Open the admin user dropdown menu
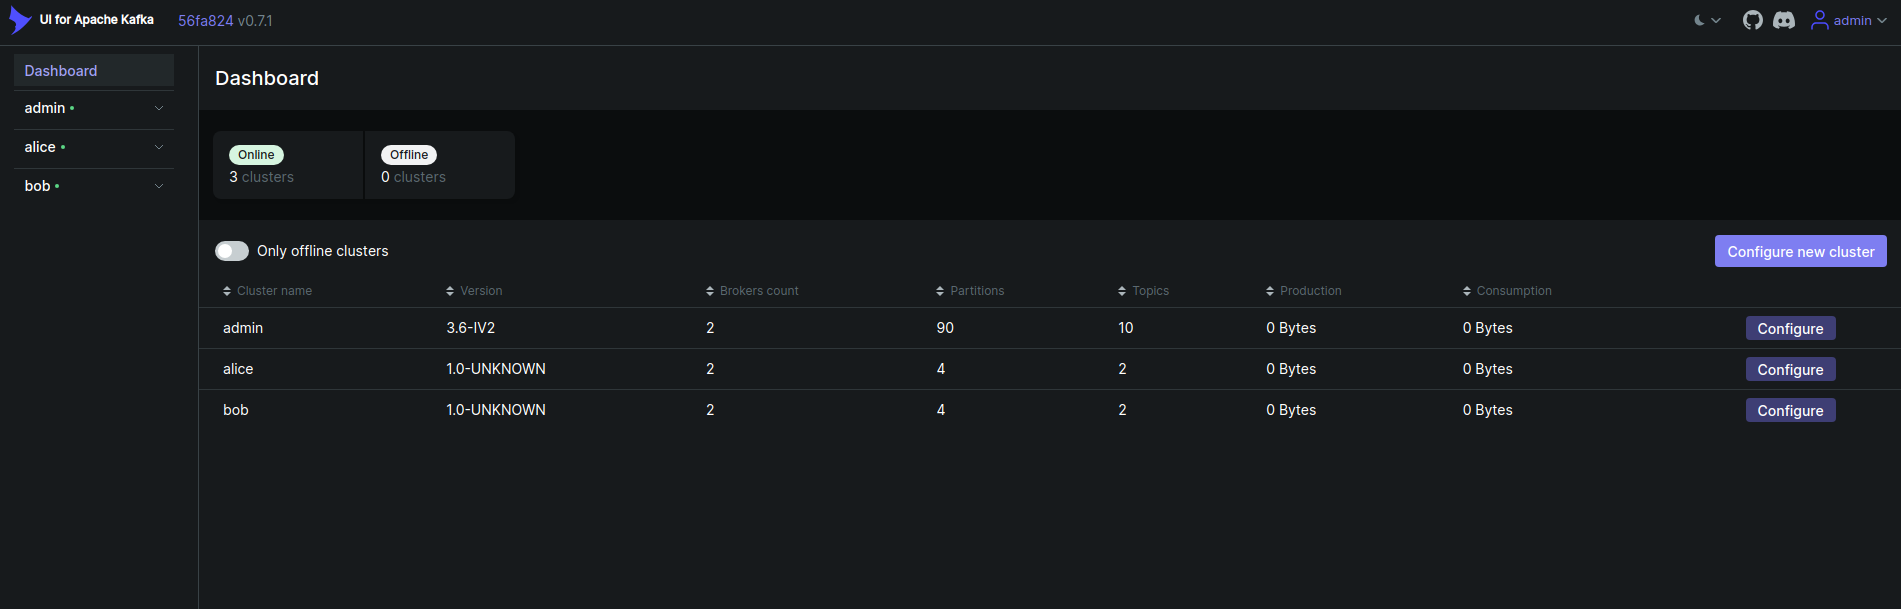Image resolution: width=1901 pixels, height=609 pixels. (1882, 20)
